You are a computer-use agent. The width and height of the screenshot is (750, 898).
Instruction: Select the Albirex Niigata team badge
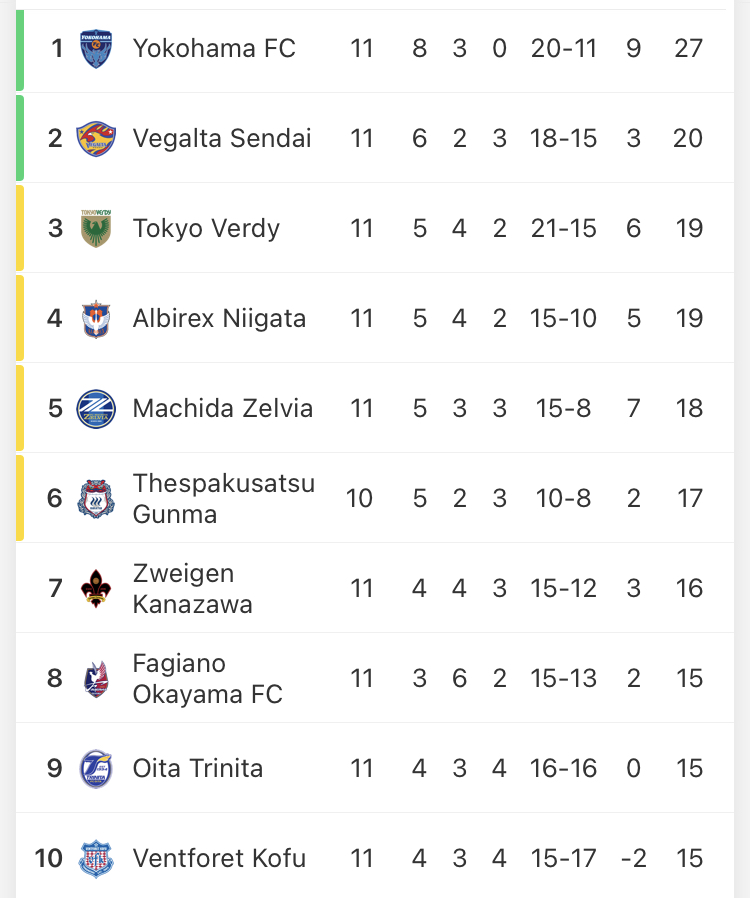click(x=96, y=318)
